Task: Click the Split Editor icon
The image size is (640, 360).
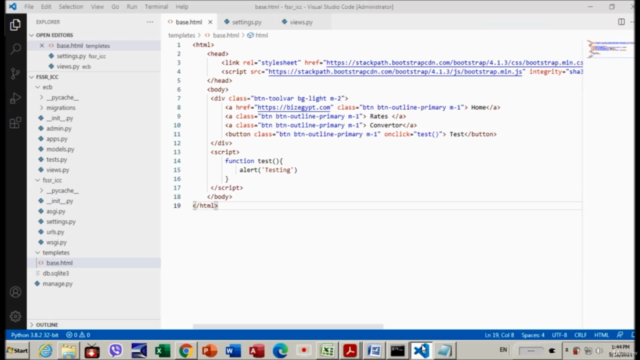Action: click(621, 22)
